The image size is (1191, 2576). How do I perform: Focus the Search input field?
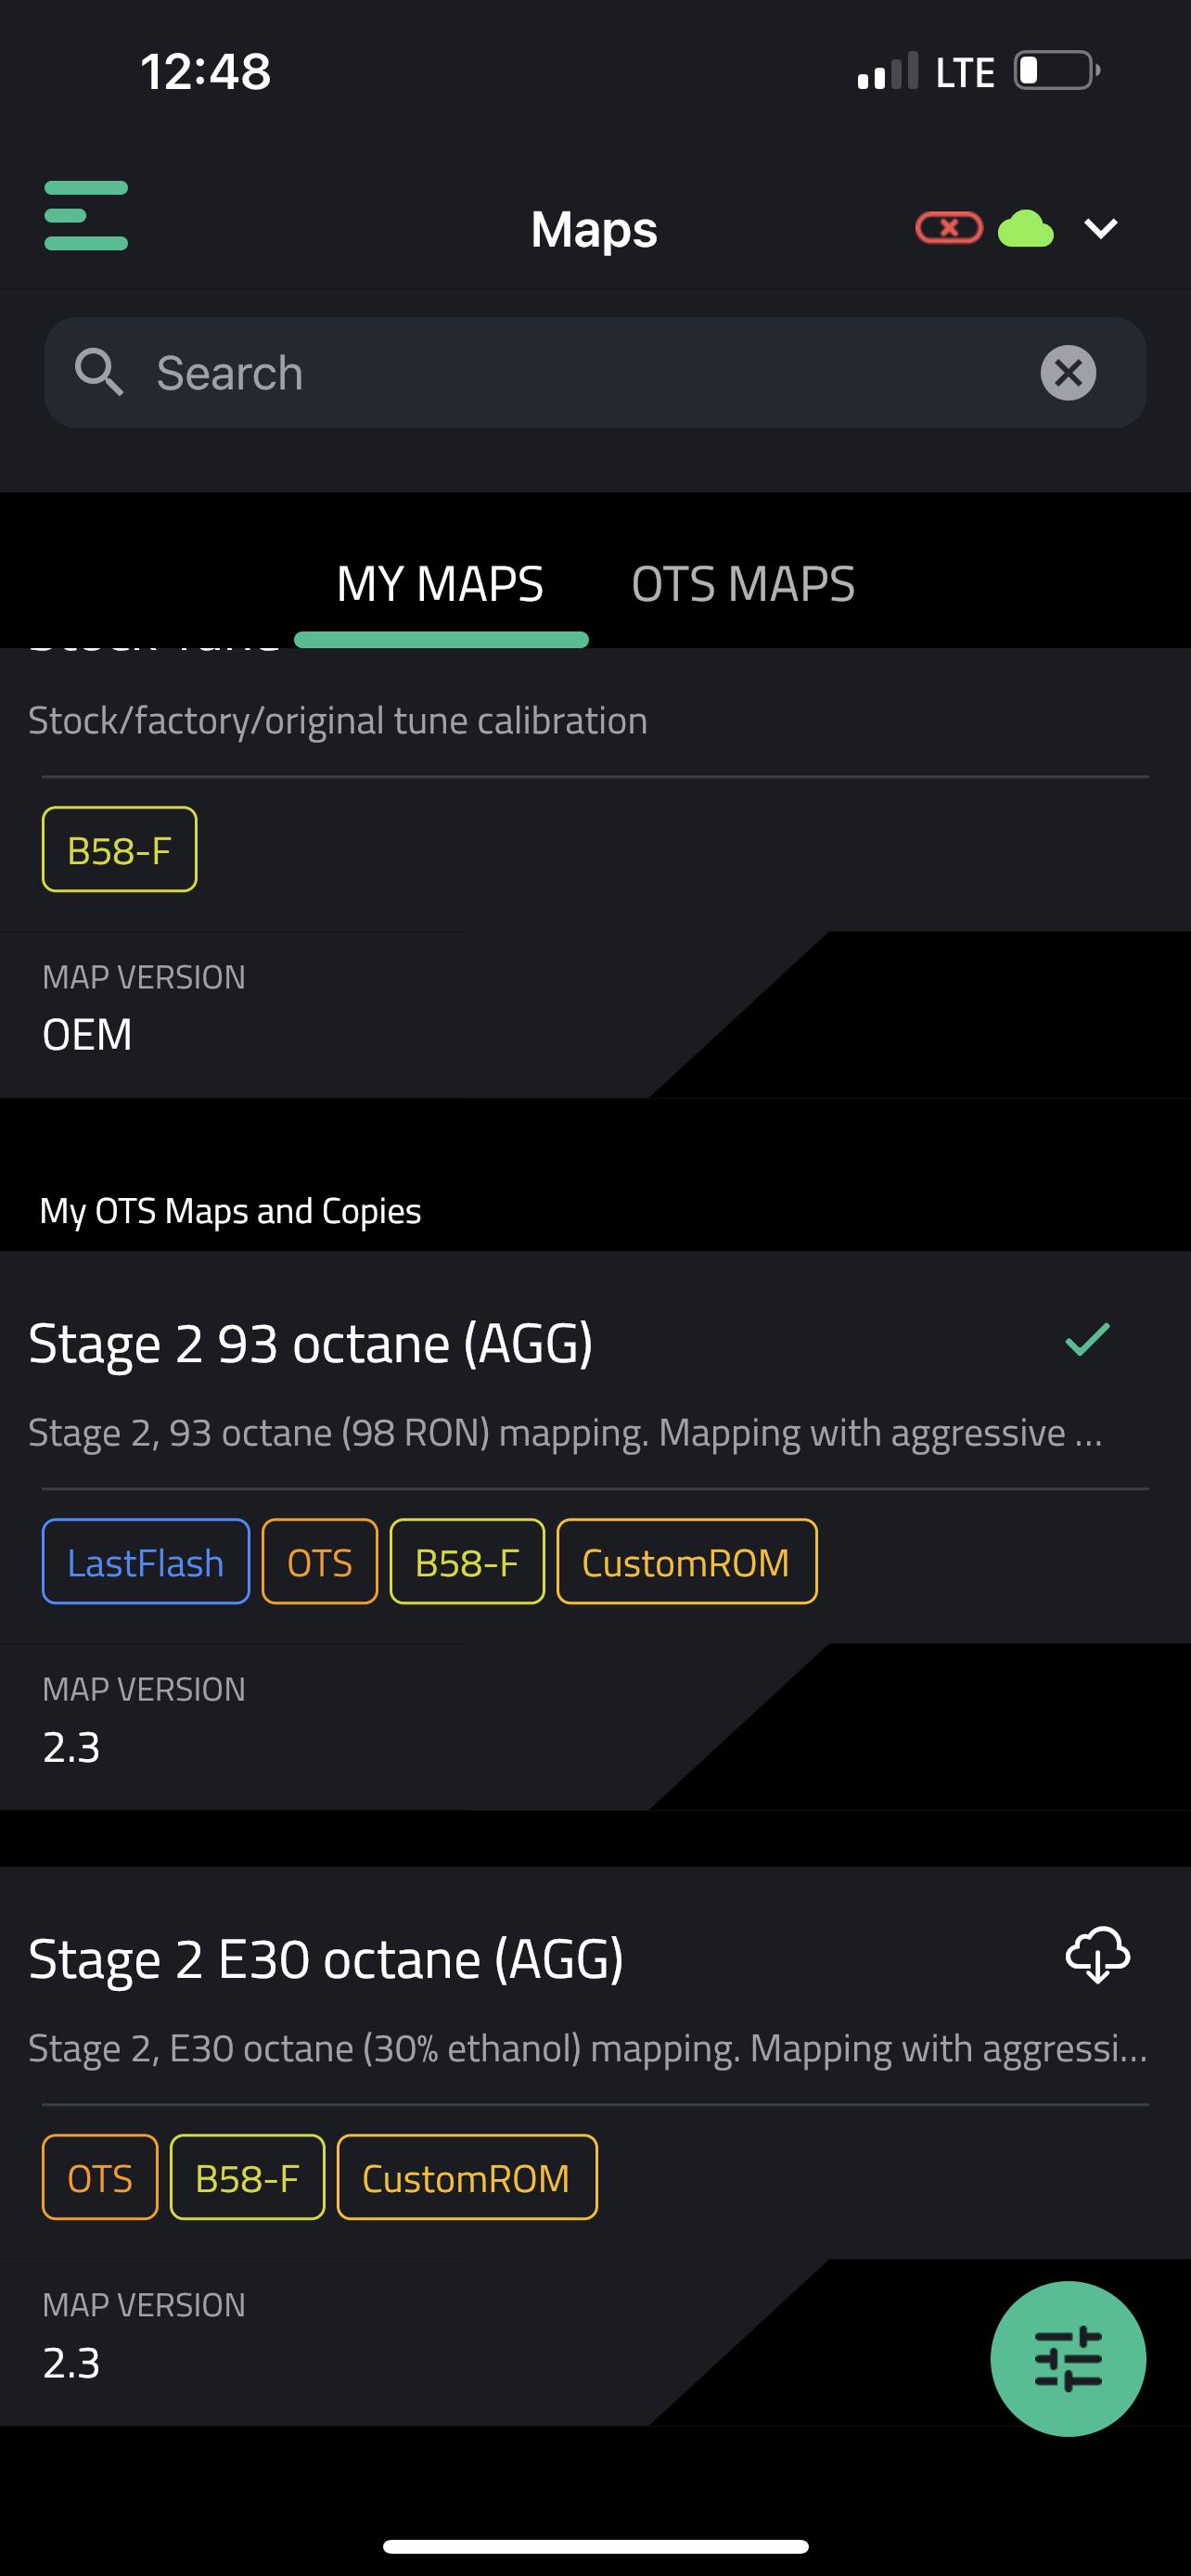580,373
